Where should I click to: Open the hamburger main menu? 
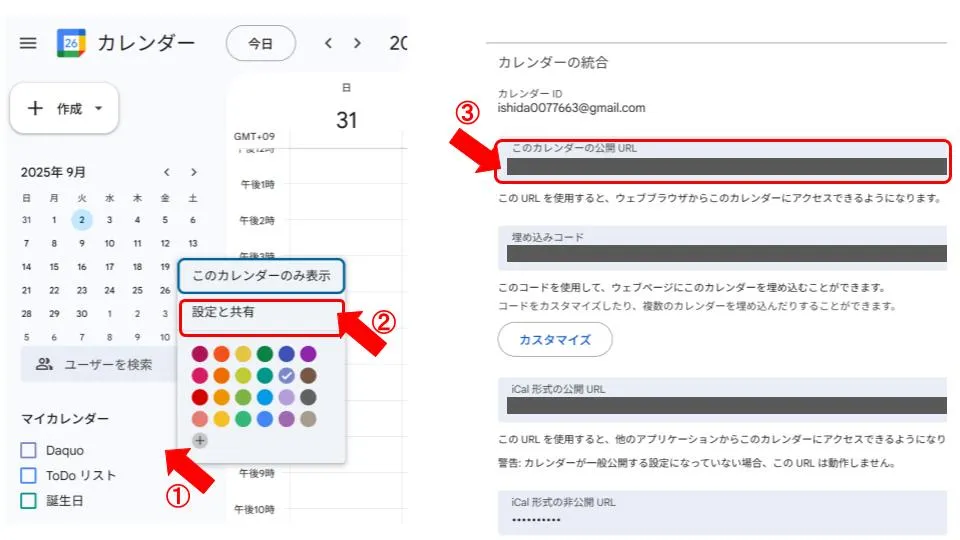point(28,43)
